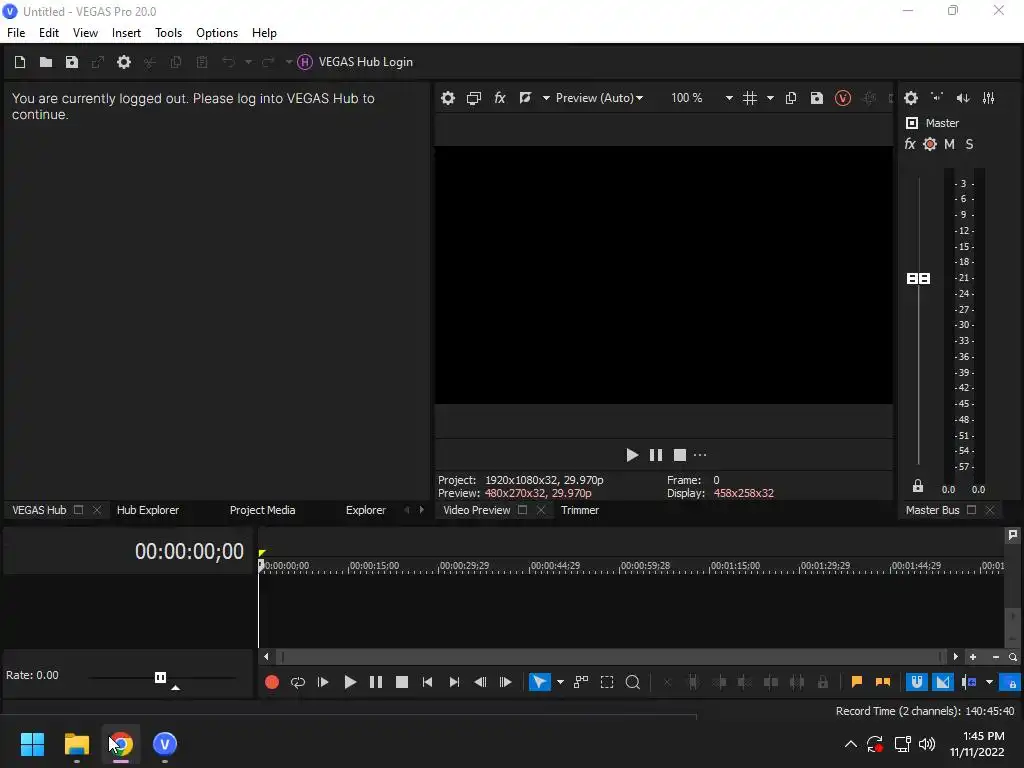Viewport: 1024px width, 768px height.
Task: Switch to Trimmer tab
Action: pyautogui.click(x=579, y=510)
